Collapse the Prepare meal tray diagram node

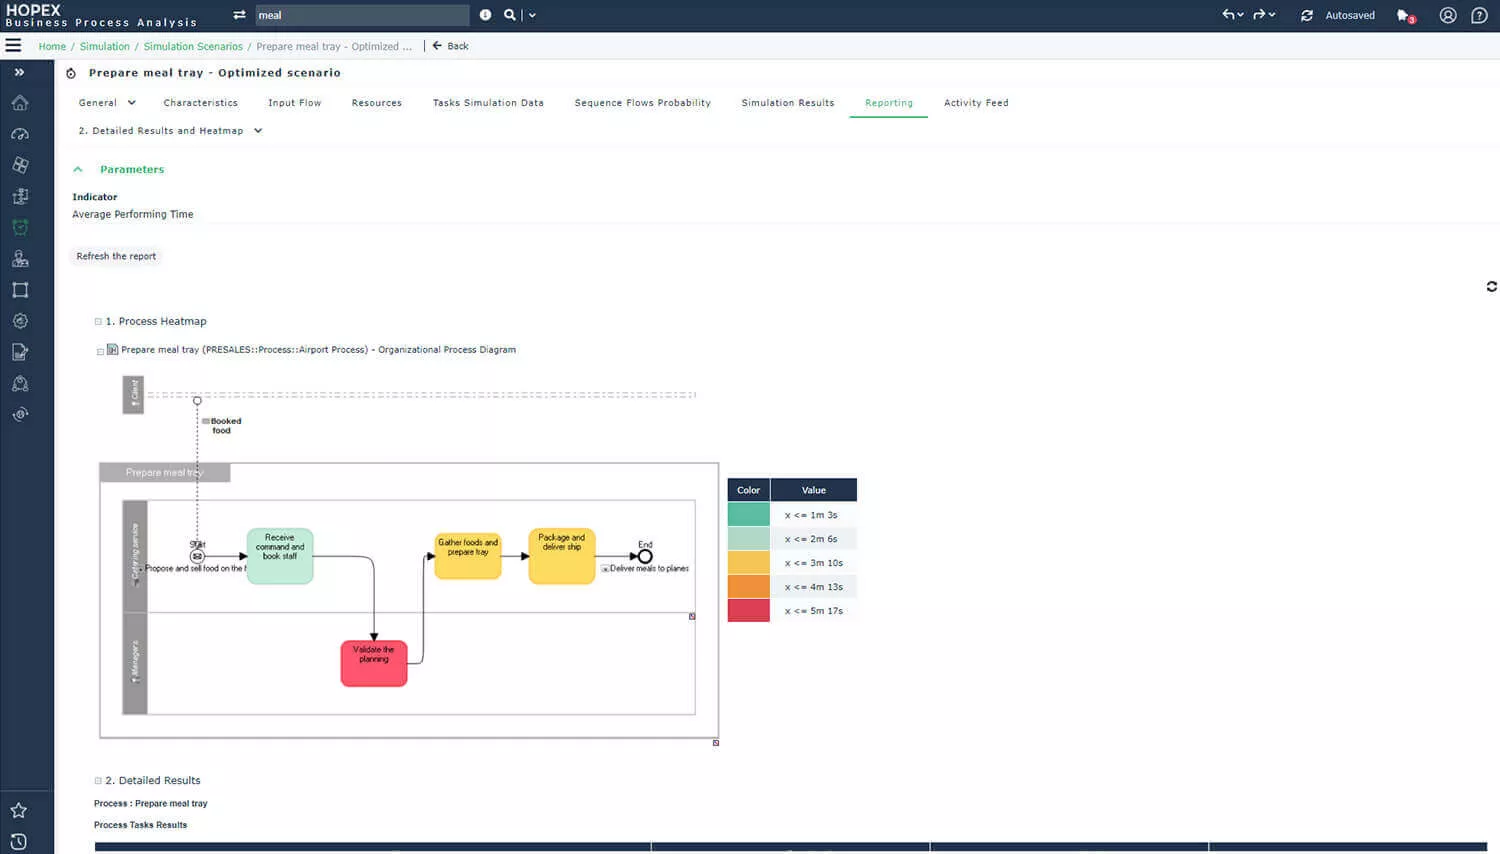pyautogui.click(x=100, y=351)
